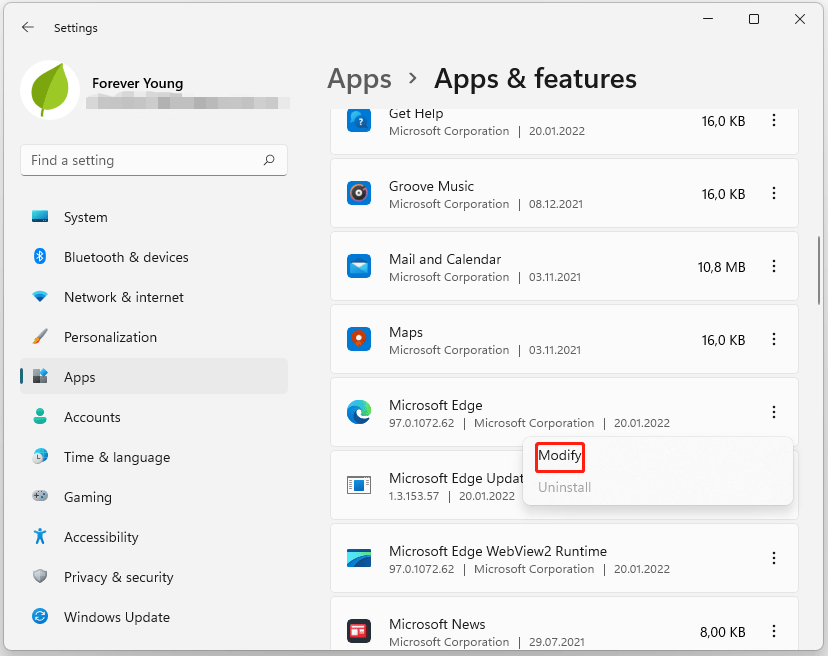Click the 10,8 MB size value
Screen dimensions: 828x656
pyautogui.click(x=721, y=267)
